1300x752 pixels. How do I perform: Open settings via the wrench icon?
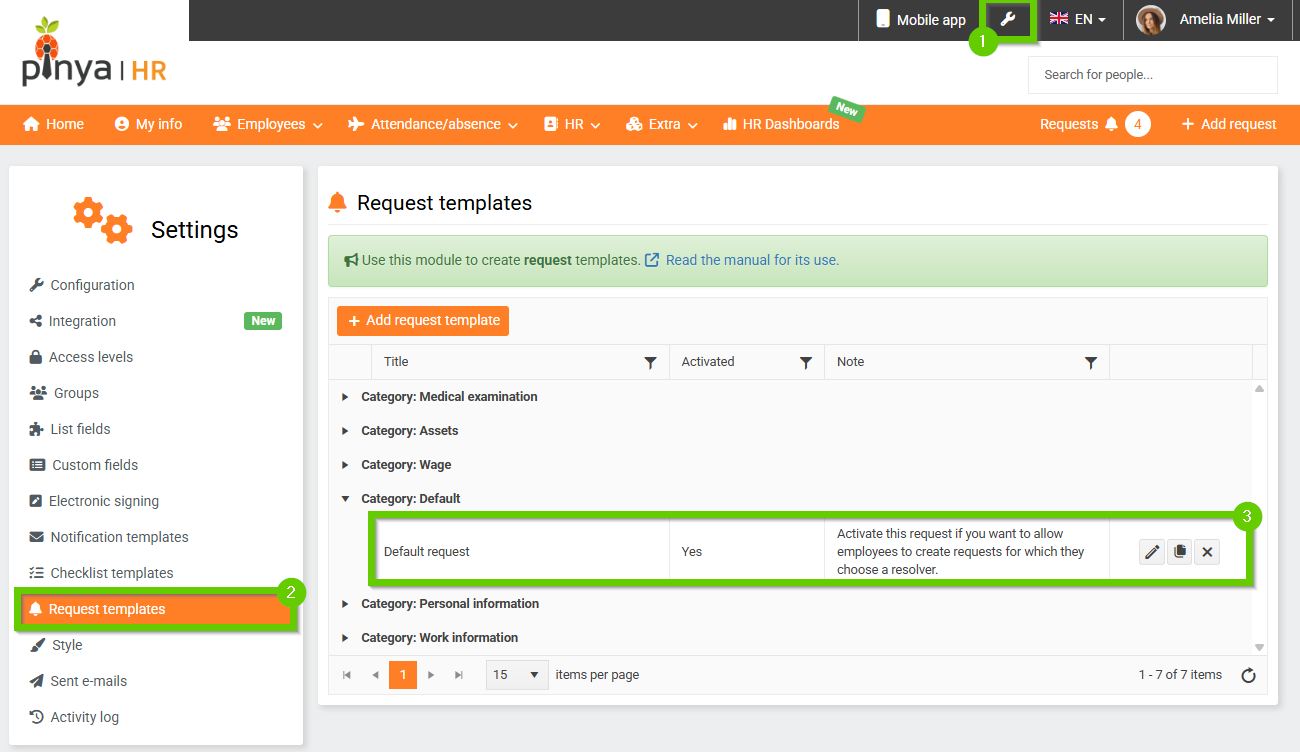pyautogui.click(x=1008, y=20)
